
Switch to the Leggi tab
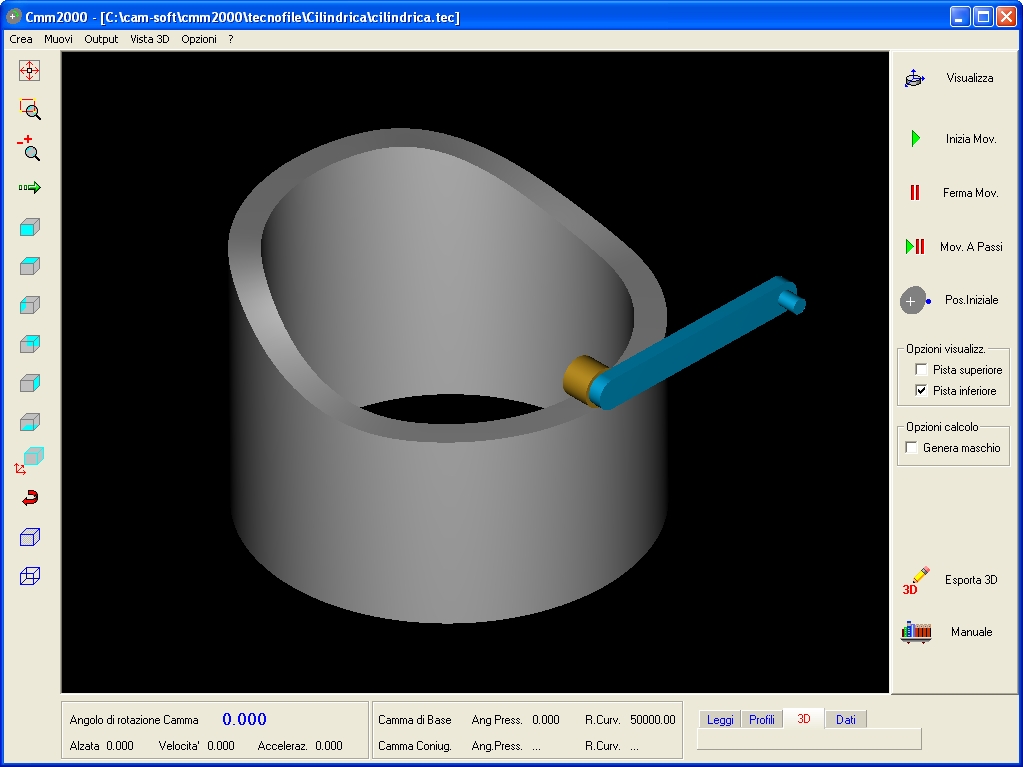720,719
